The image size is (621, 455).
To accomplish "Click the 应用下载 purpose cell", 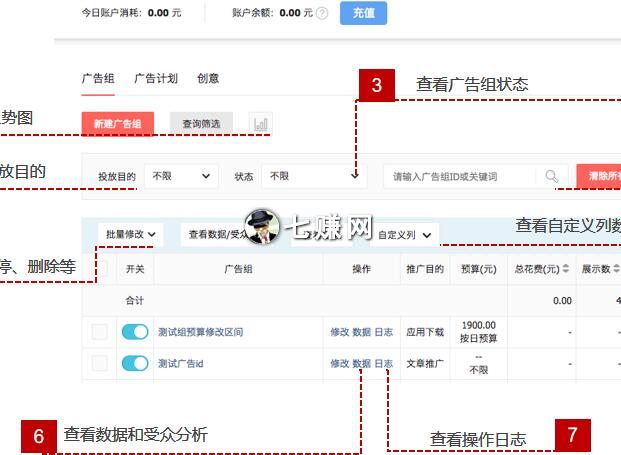I will coord(425,332).
